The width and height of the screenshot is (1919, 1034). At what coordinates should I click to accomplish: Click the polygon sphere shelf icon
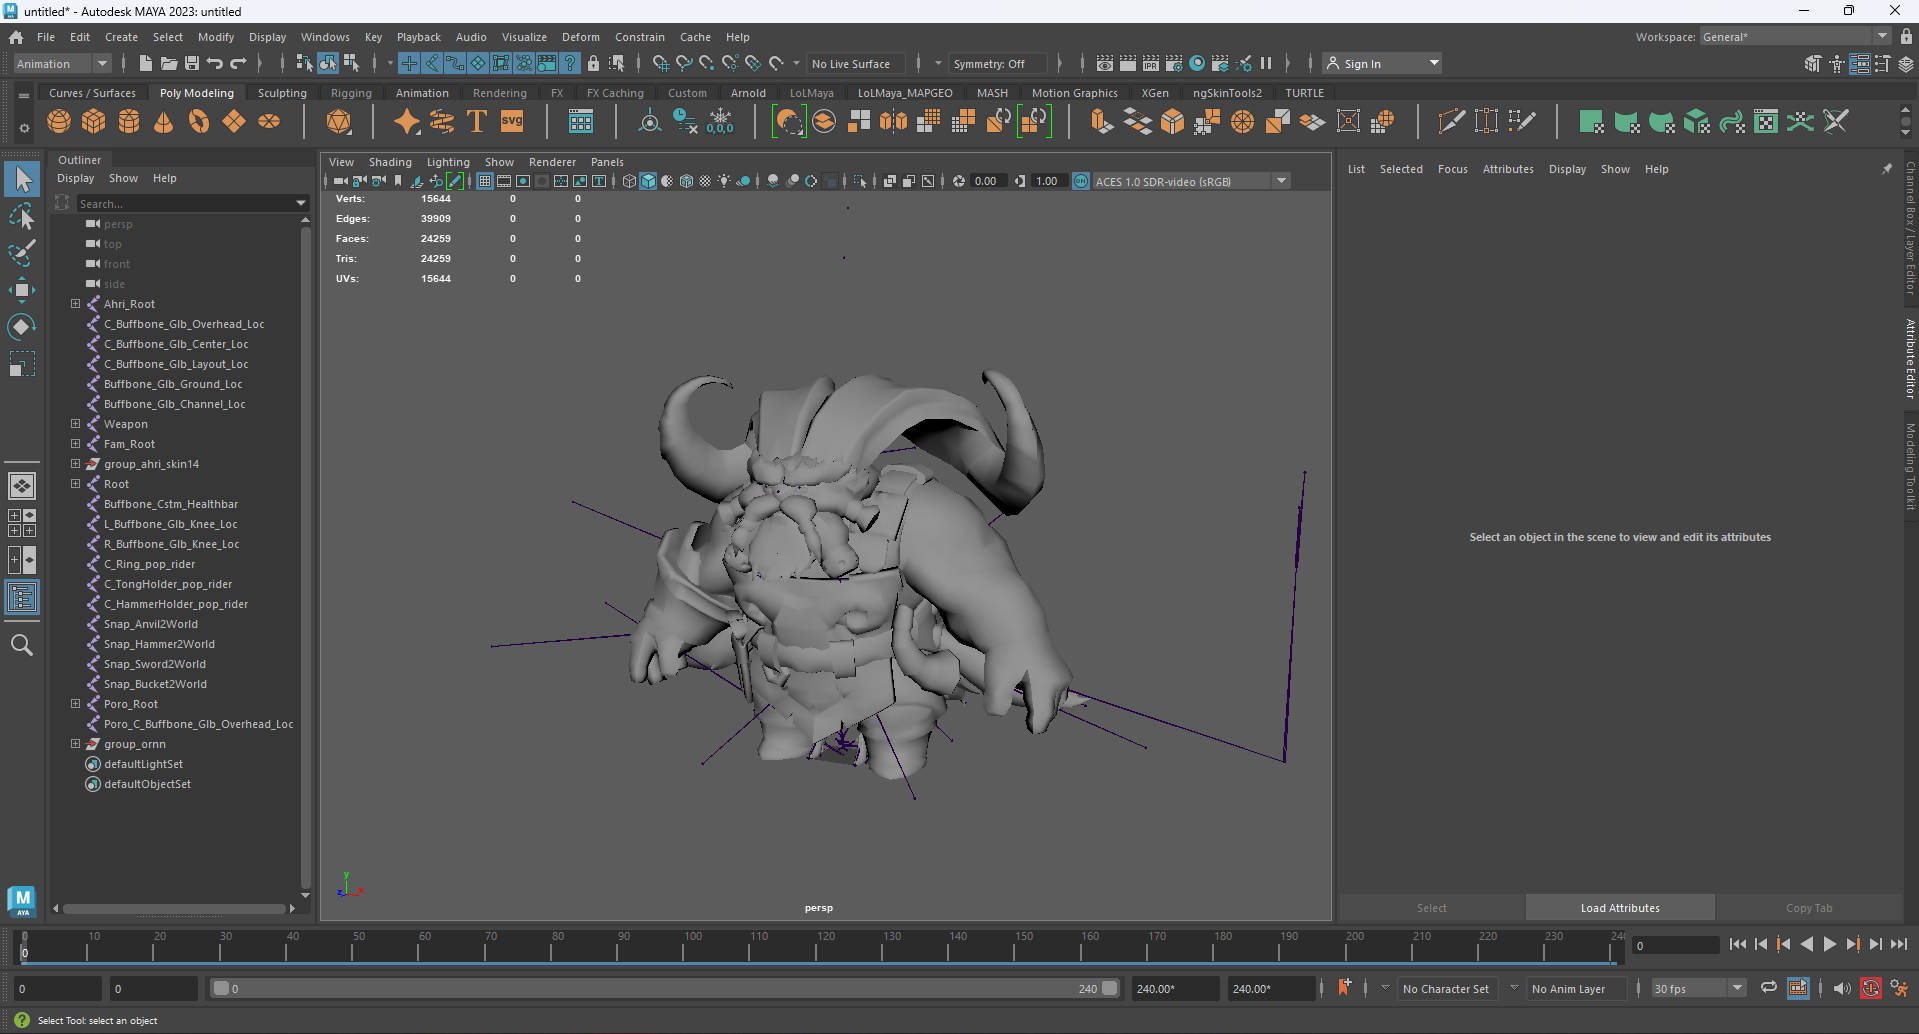pyautogui.click(x=59, y=122)
